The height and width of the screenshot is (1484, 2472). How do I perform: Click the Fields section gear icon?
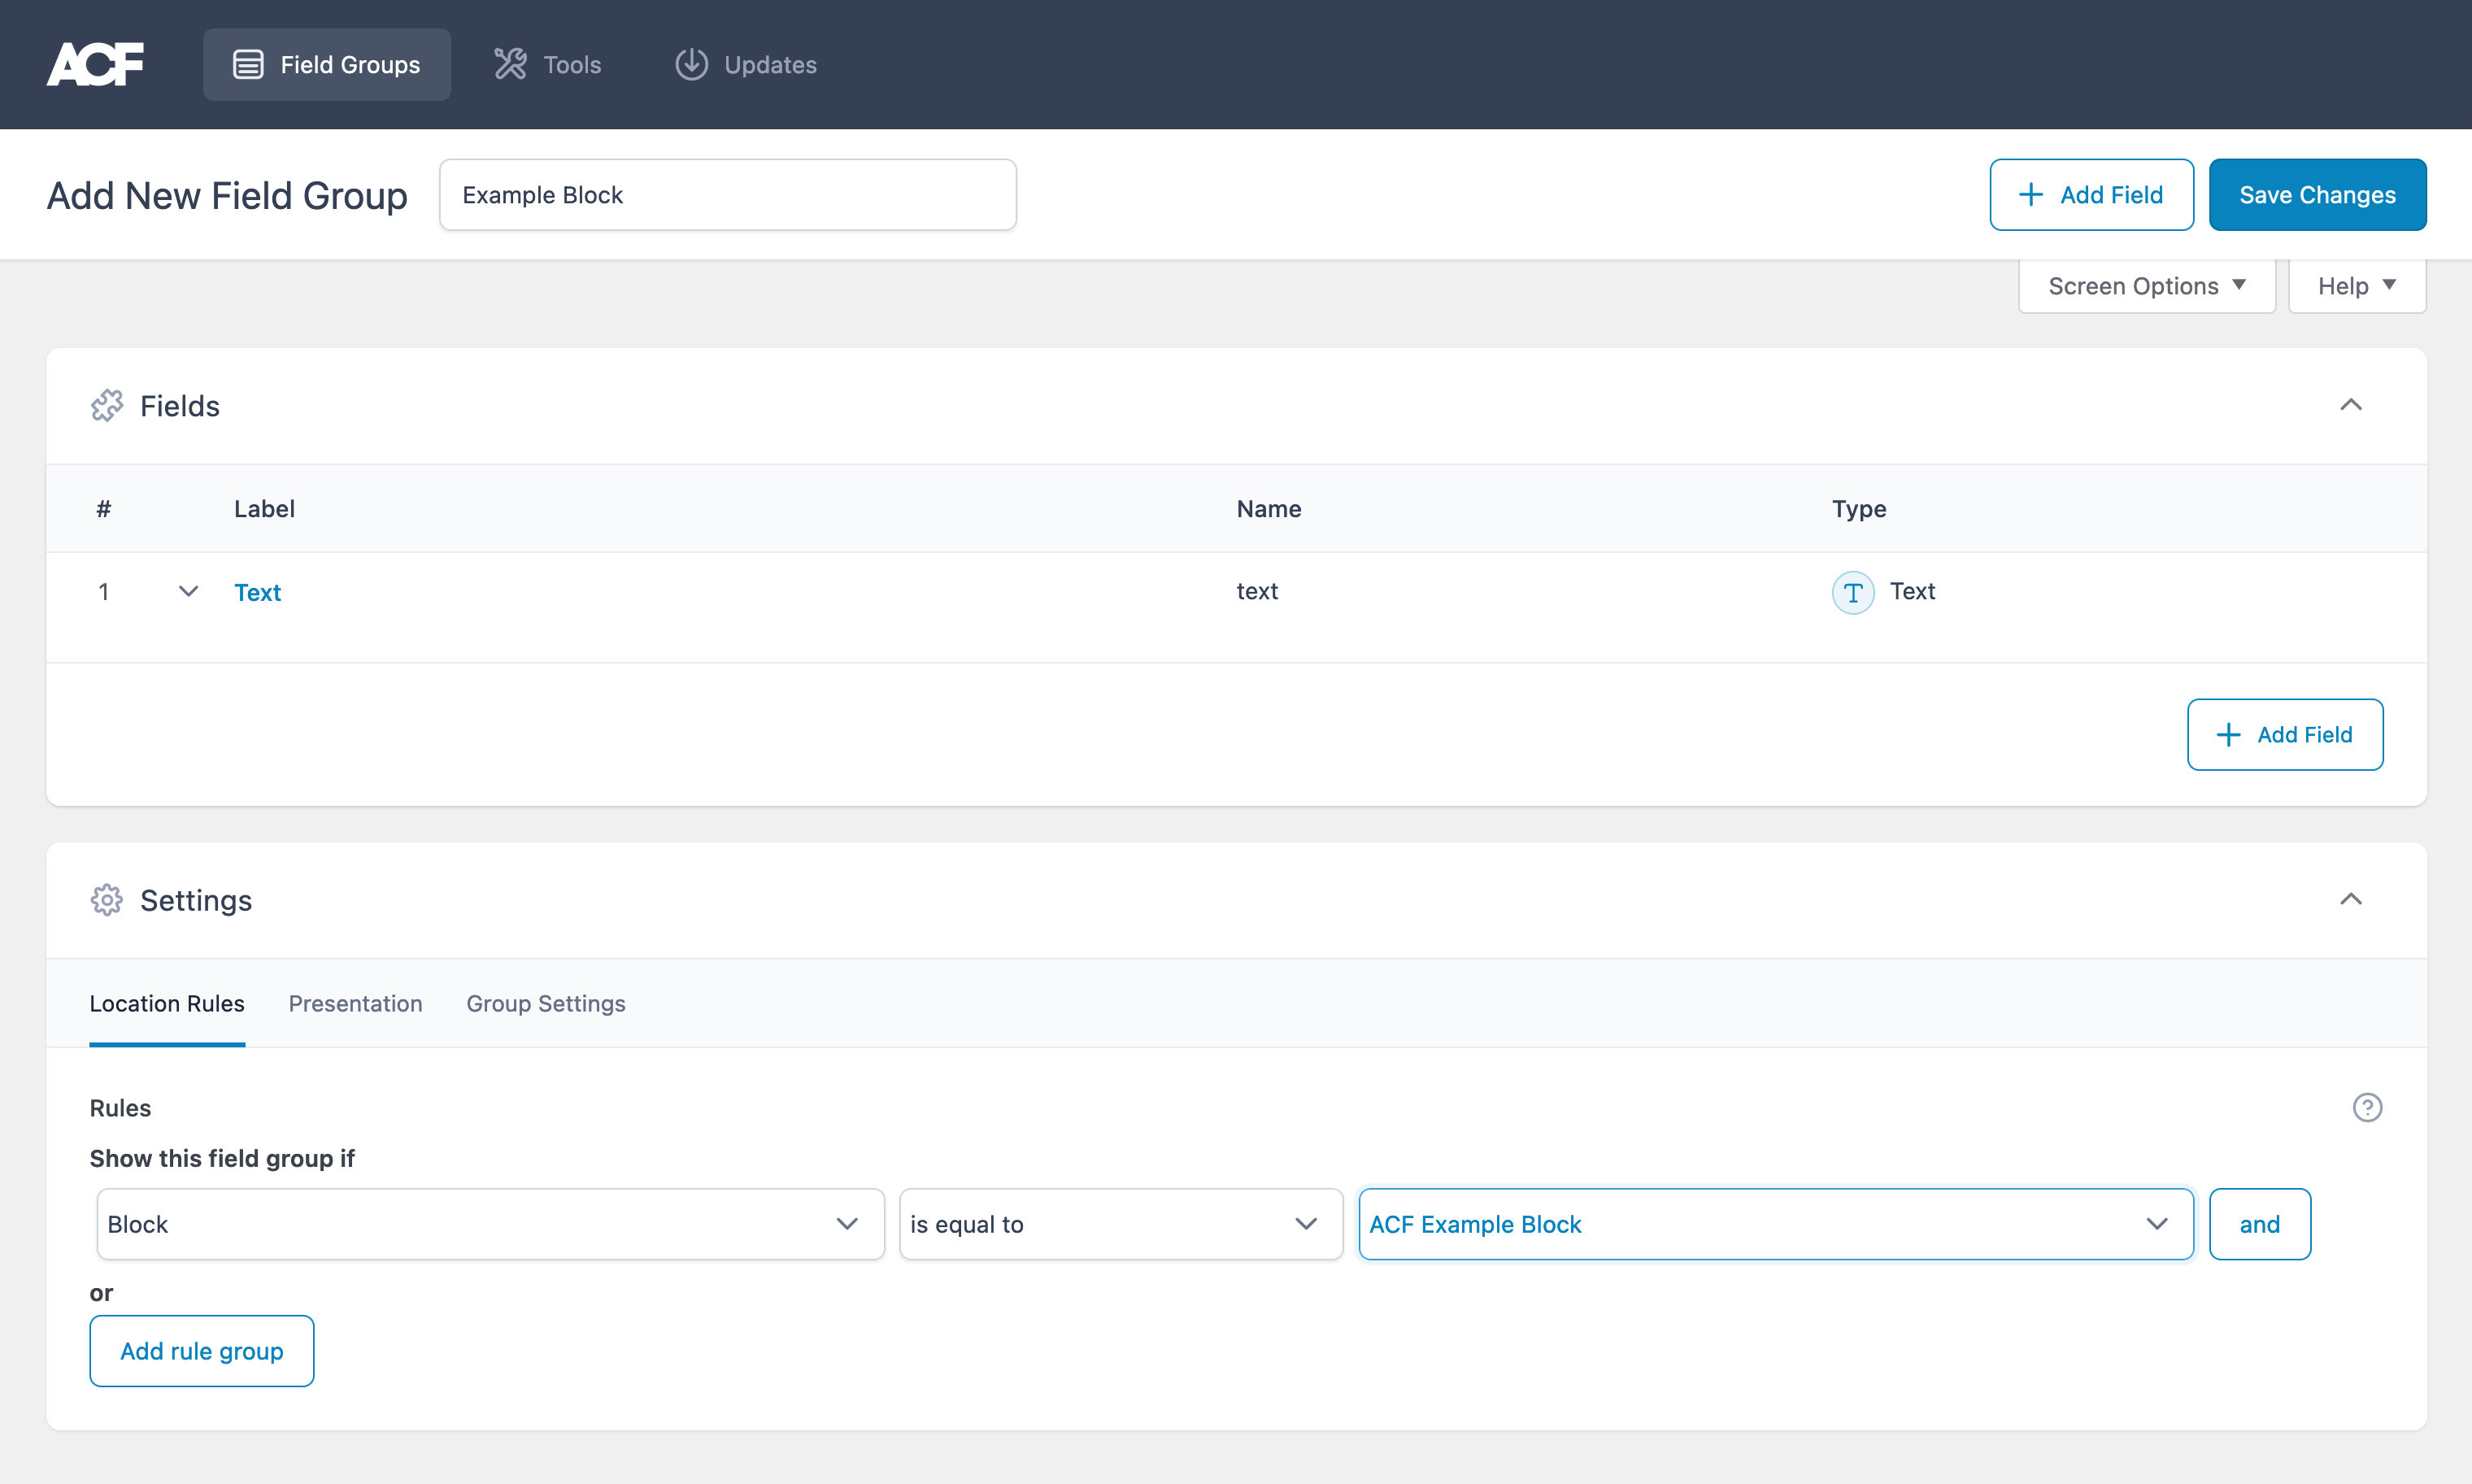(106, 405)
